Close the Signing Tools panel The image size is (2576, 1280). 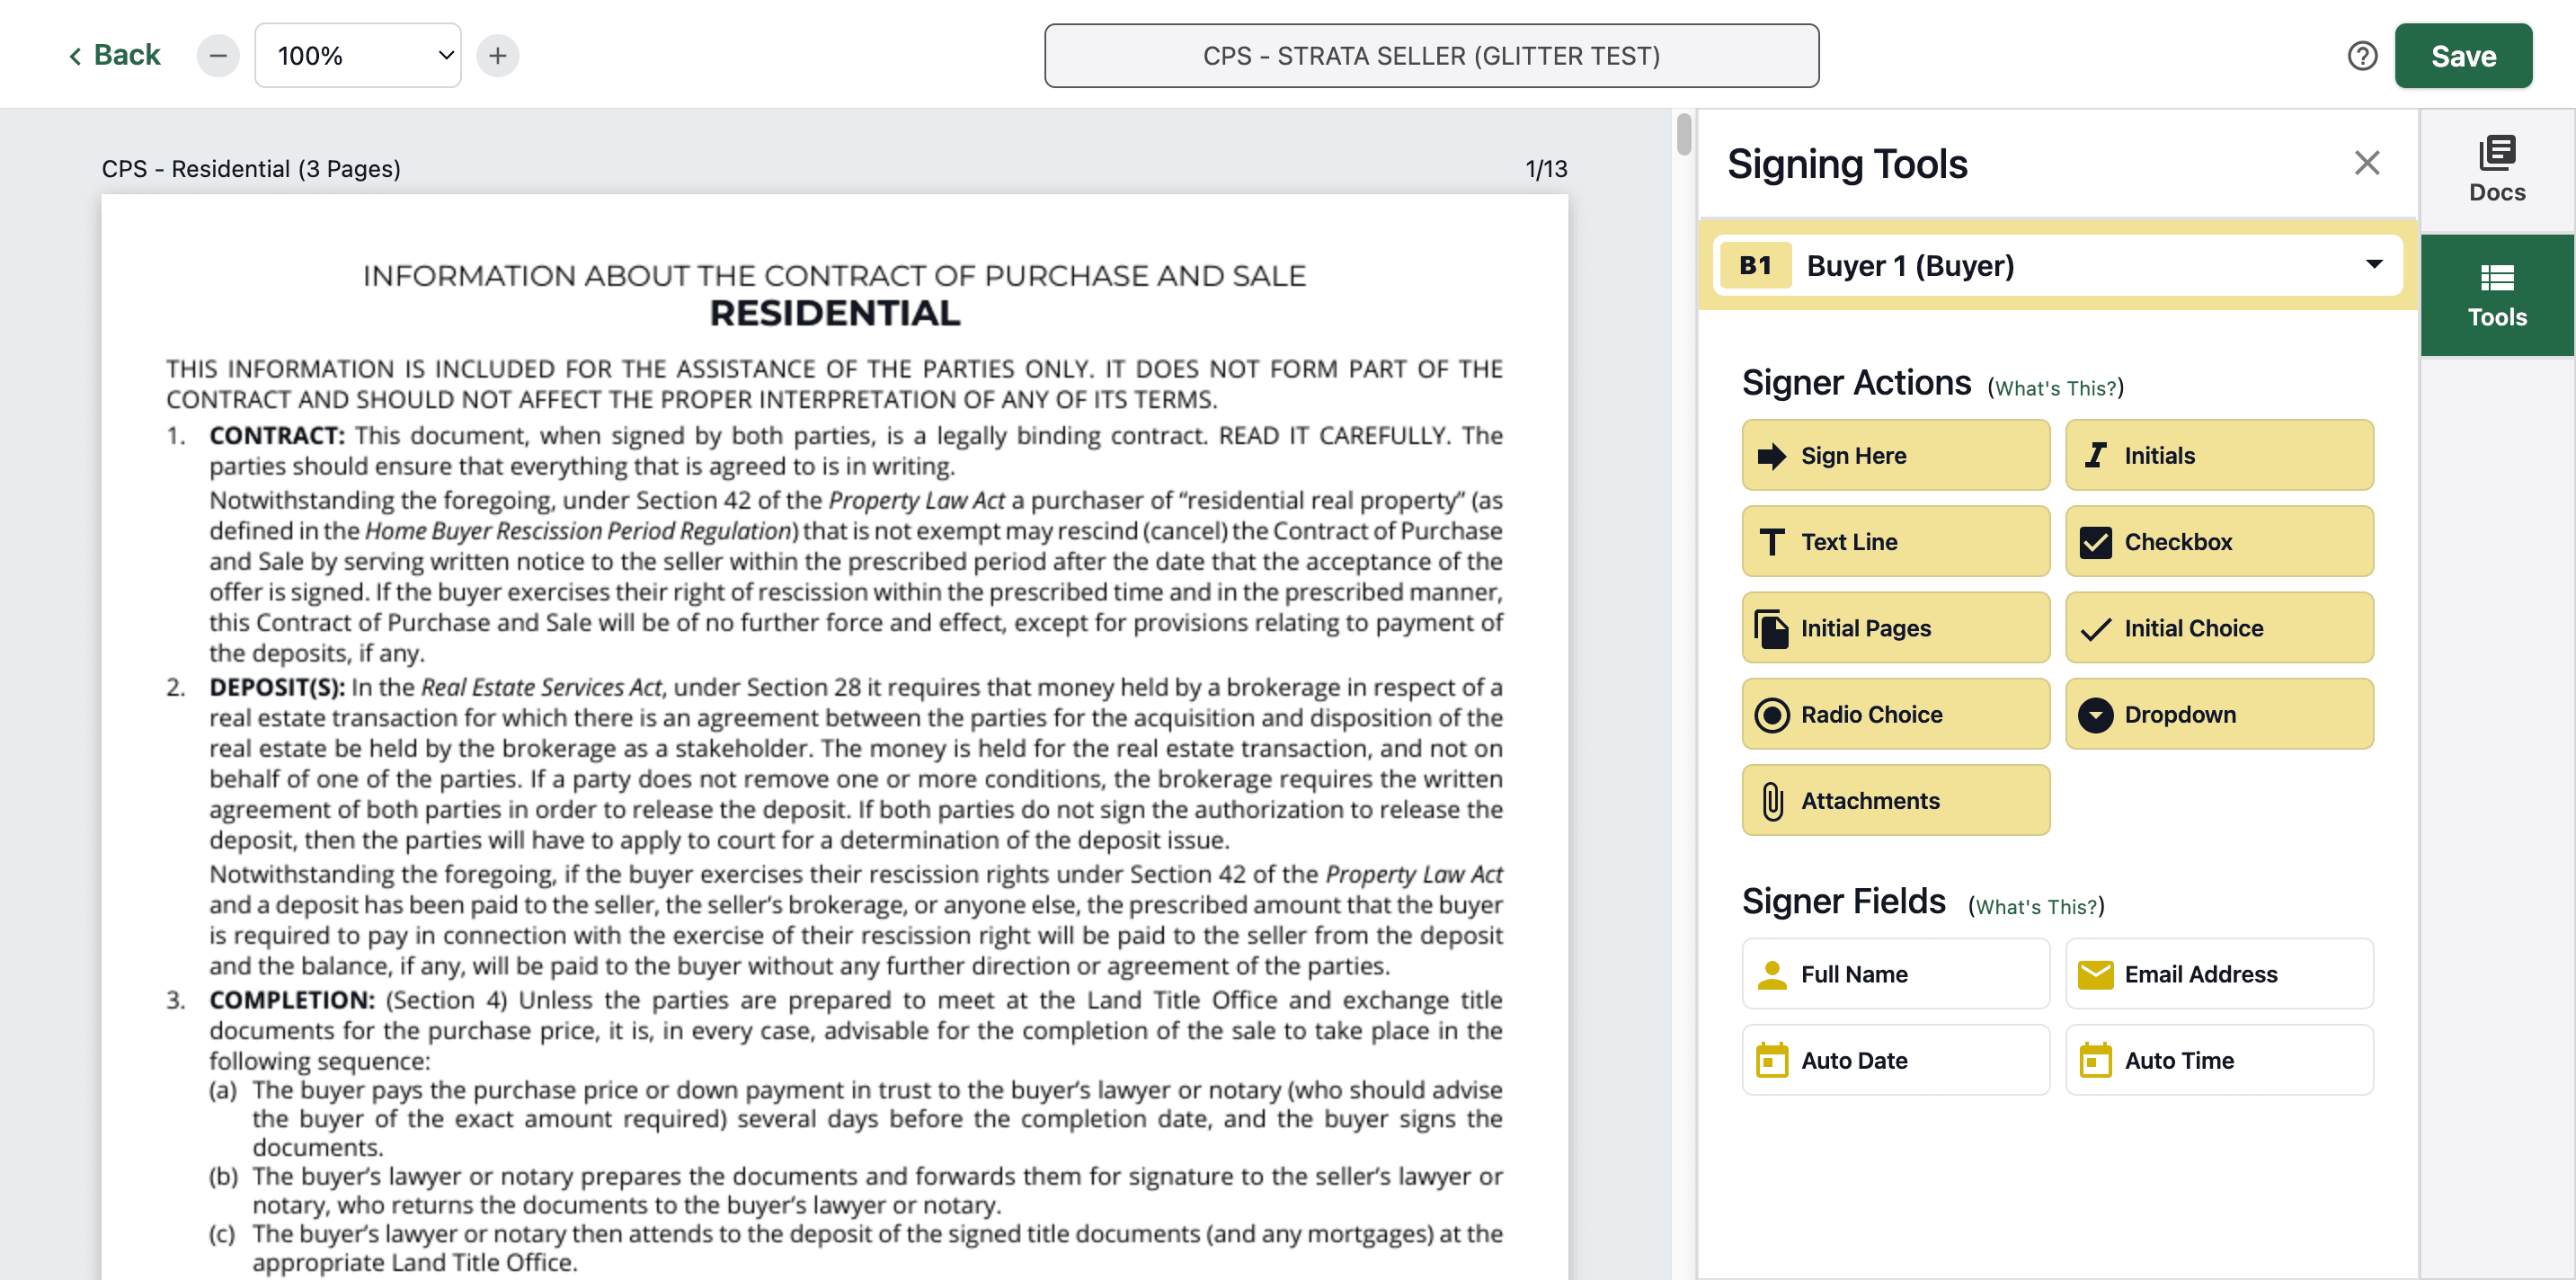pyautogui.click(x=2366, y=163)
